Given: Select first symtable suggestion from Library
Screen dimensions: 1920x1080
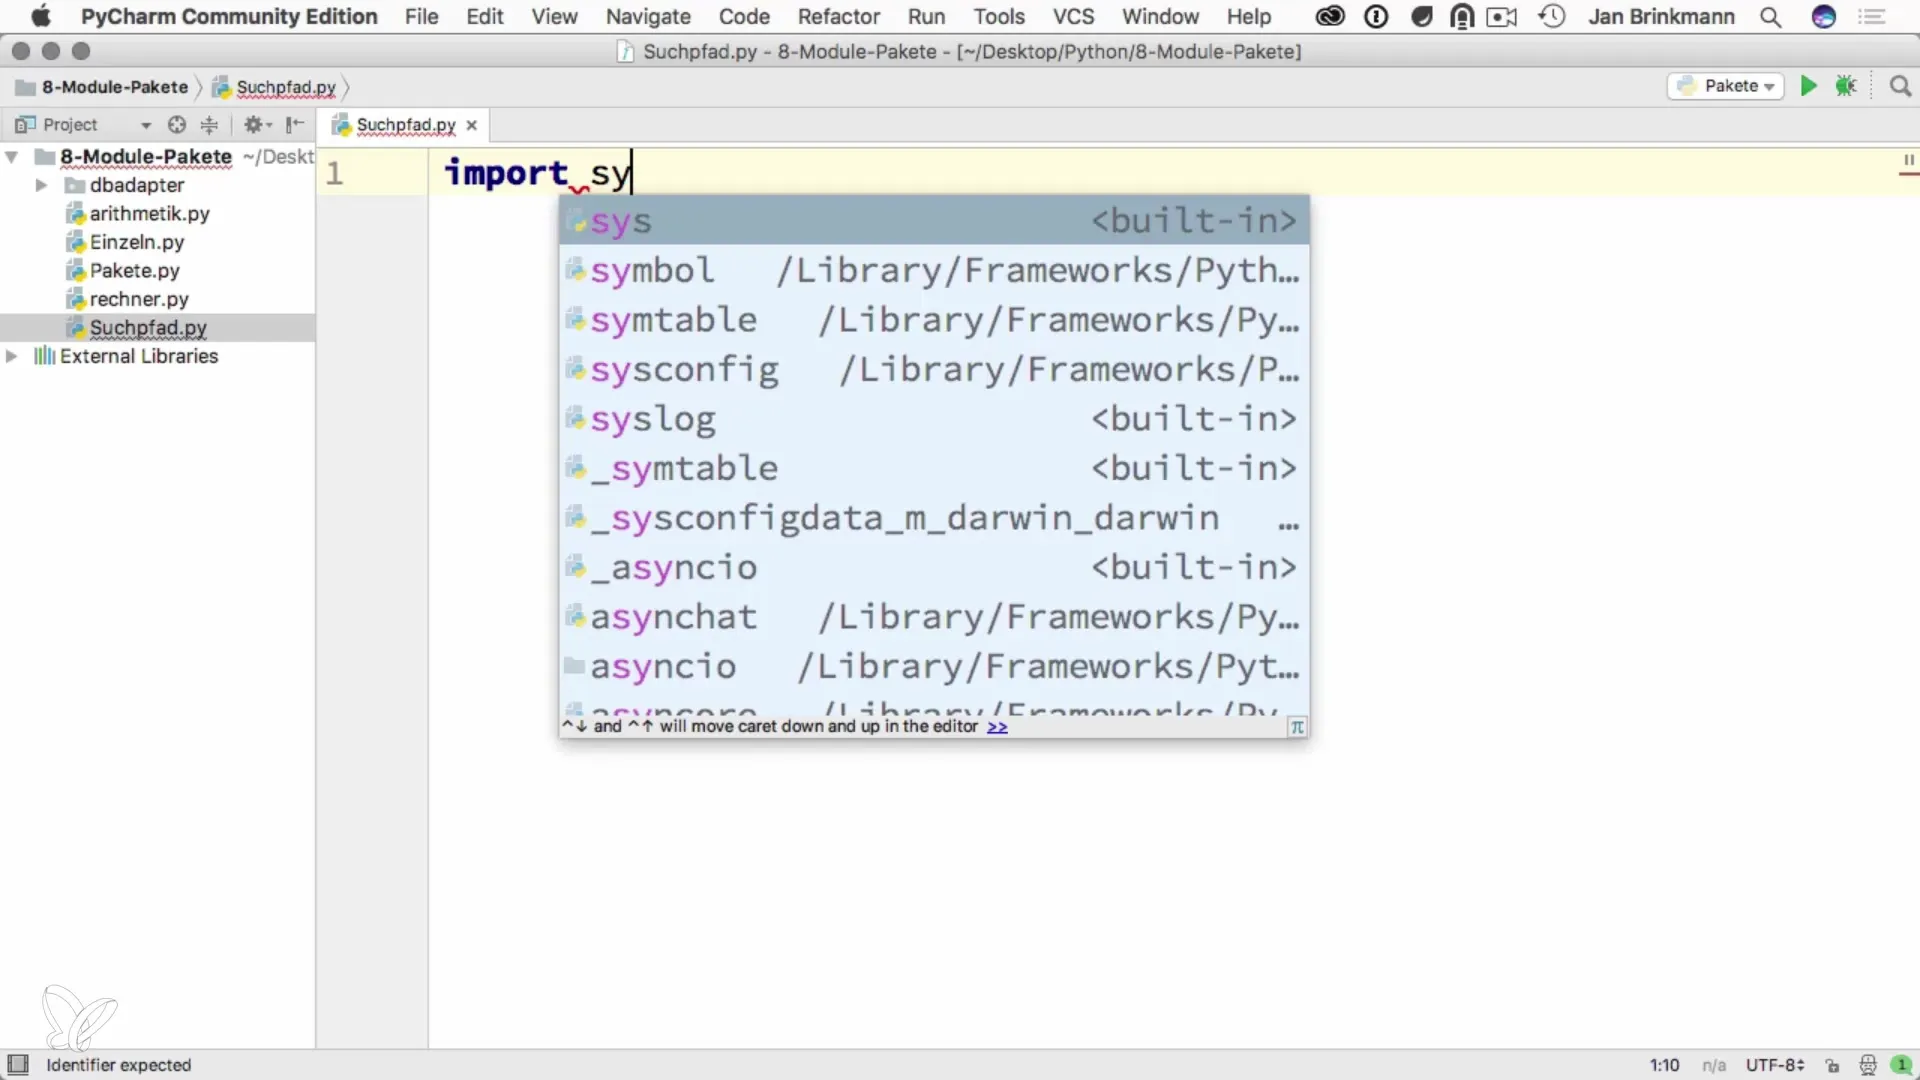Looking at the screenshot, I should 934,320.
